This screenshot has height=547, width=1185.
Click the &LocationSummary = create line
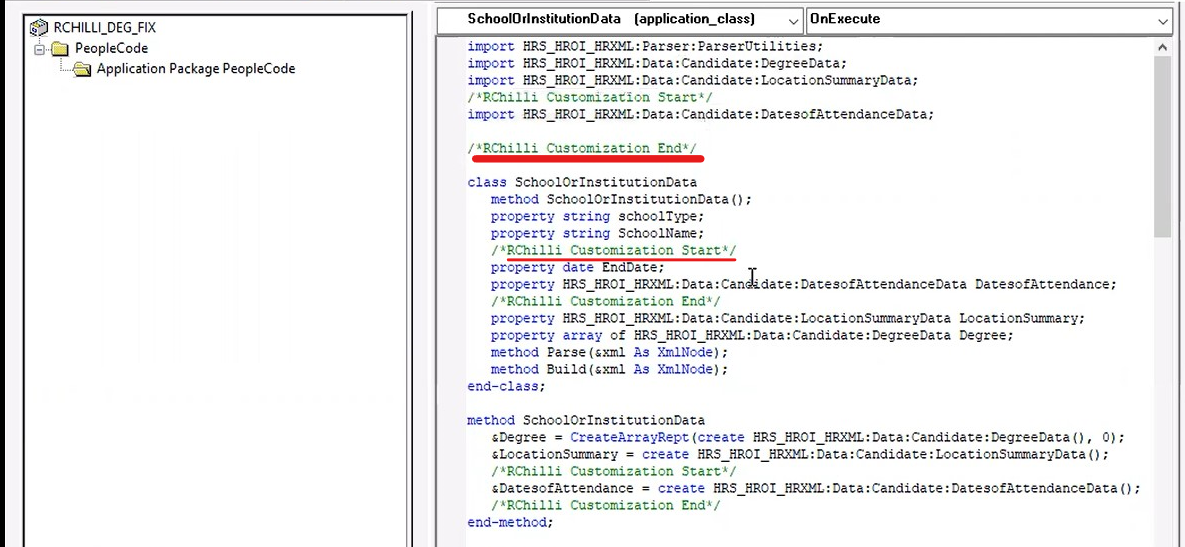click(800, 454)
